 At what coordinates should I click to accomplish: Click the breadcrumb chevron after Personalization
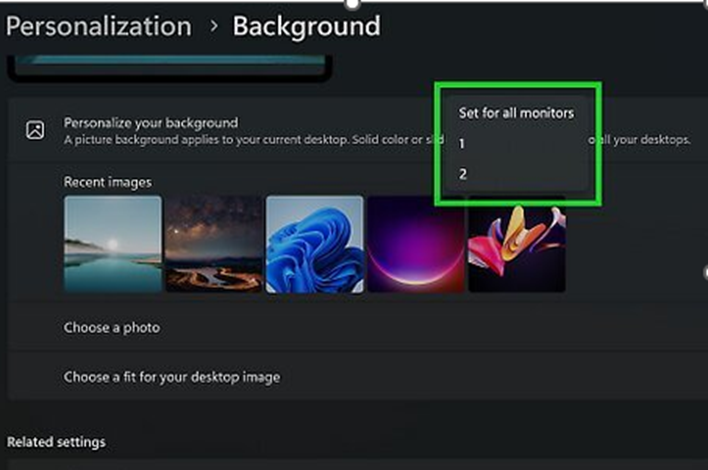coord(214,26)
